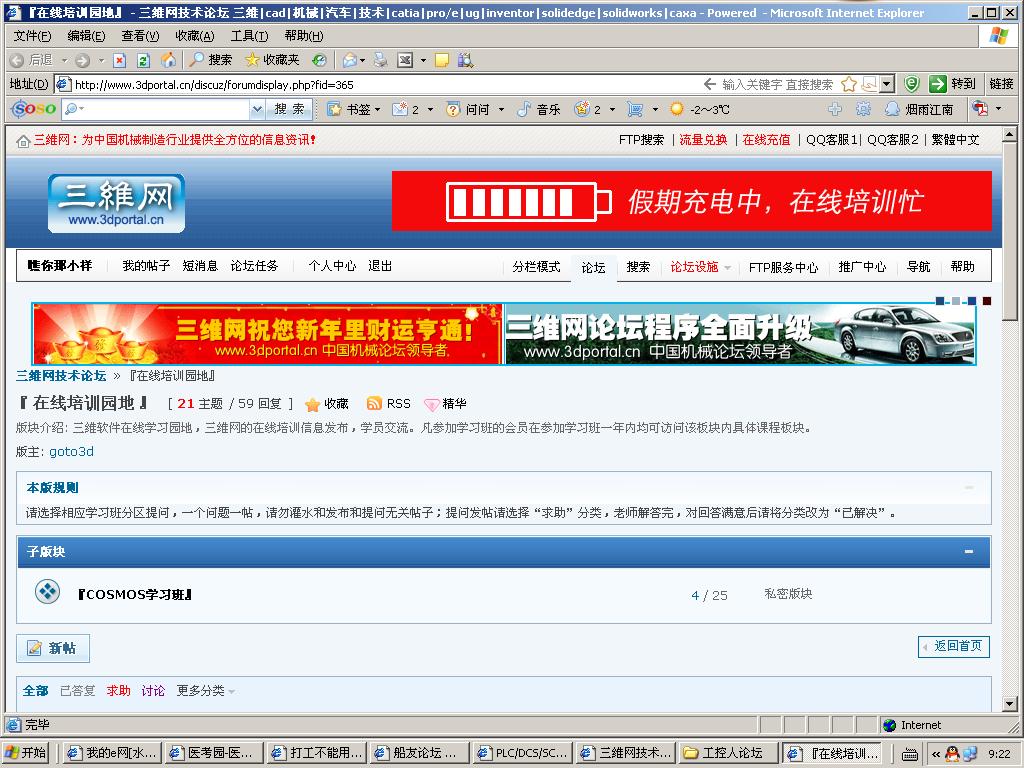Open the 『COSMOS学习班』 subforum link
The height and width of the screenshot is (768, 1024).
click(x=135, y=594)
